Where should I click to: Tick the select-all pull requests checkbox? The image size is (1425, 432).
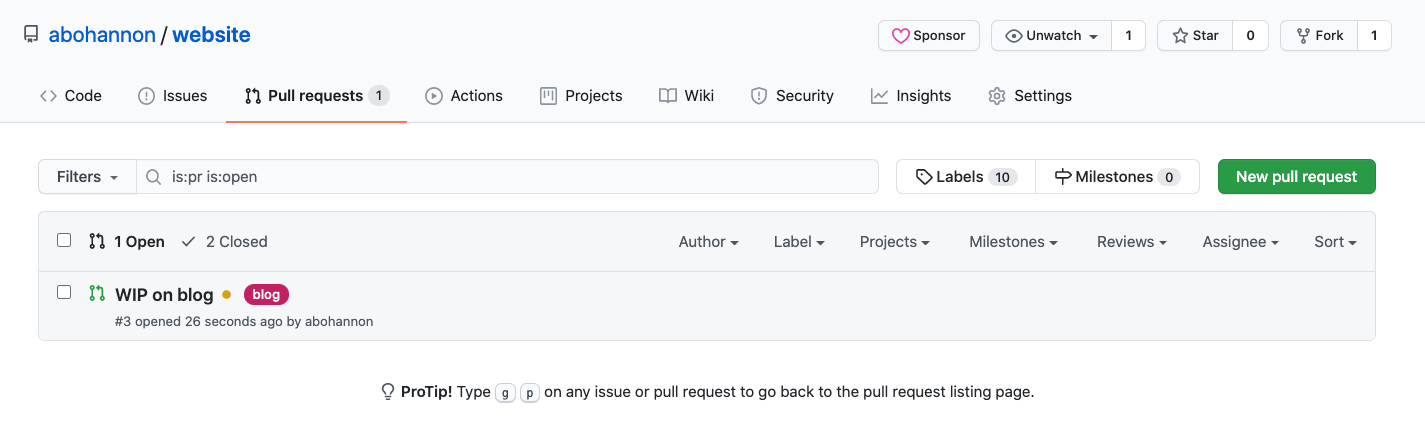click(x=64, y=240)
